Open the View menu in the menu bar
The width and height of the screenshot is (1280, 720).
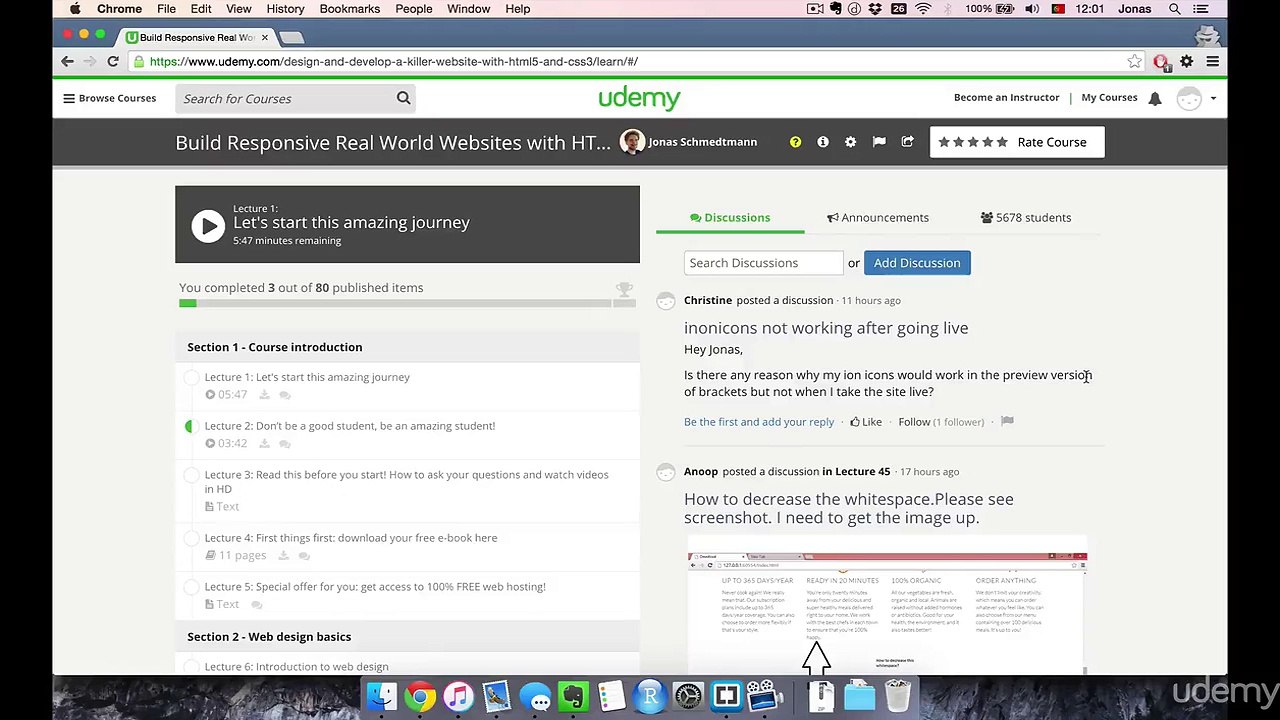click(238, 9)
